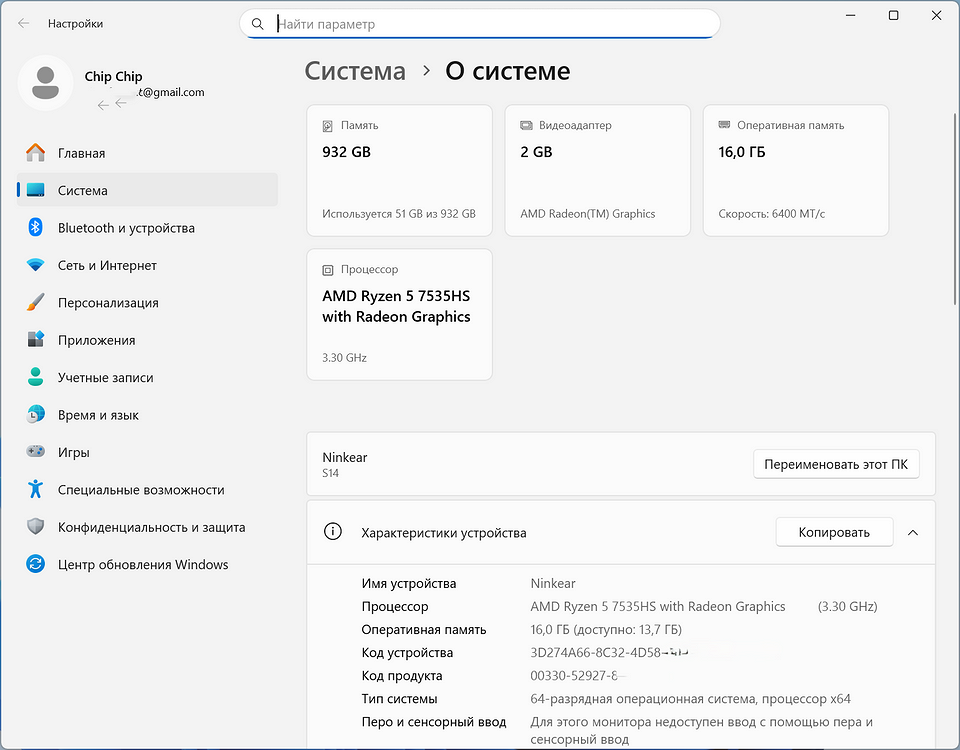960x750 pixels.
Task: Open the Видеоадаптер graphics card tile
Action: 597,170
